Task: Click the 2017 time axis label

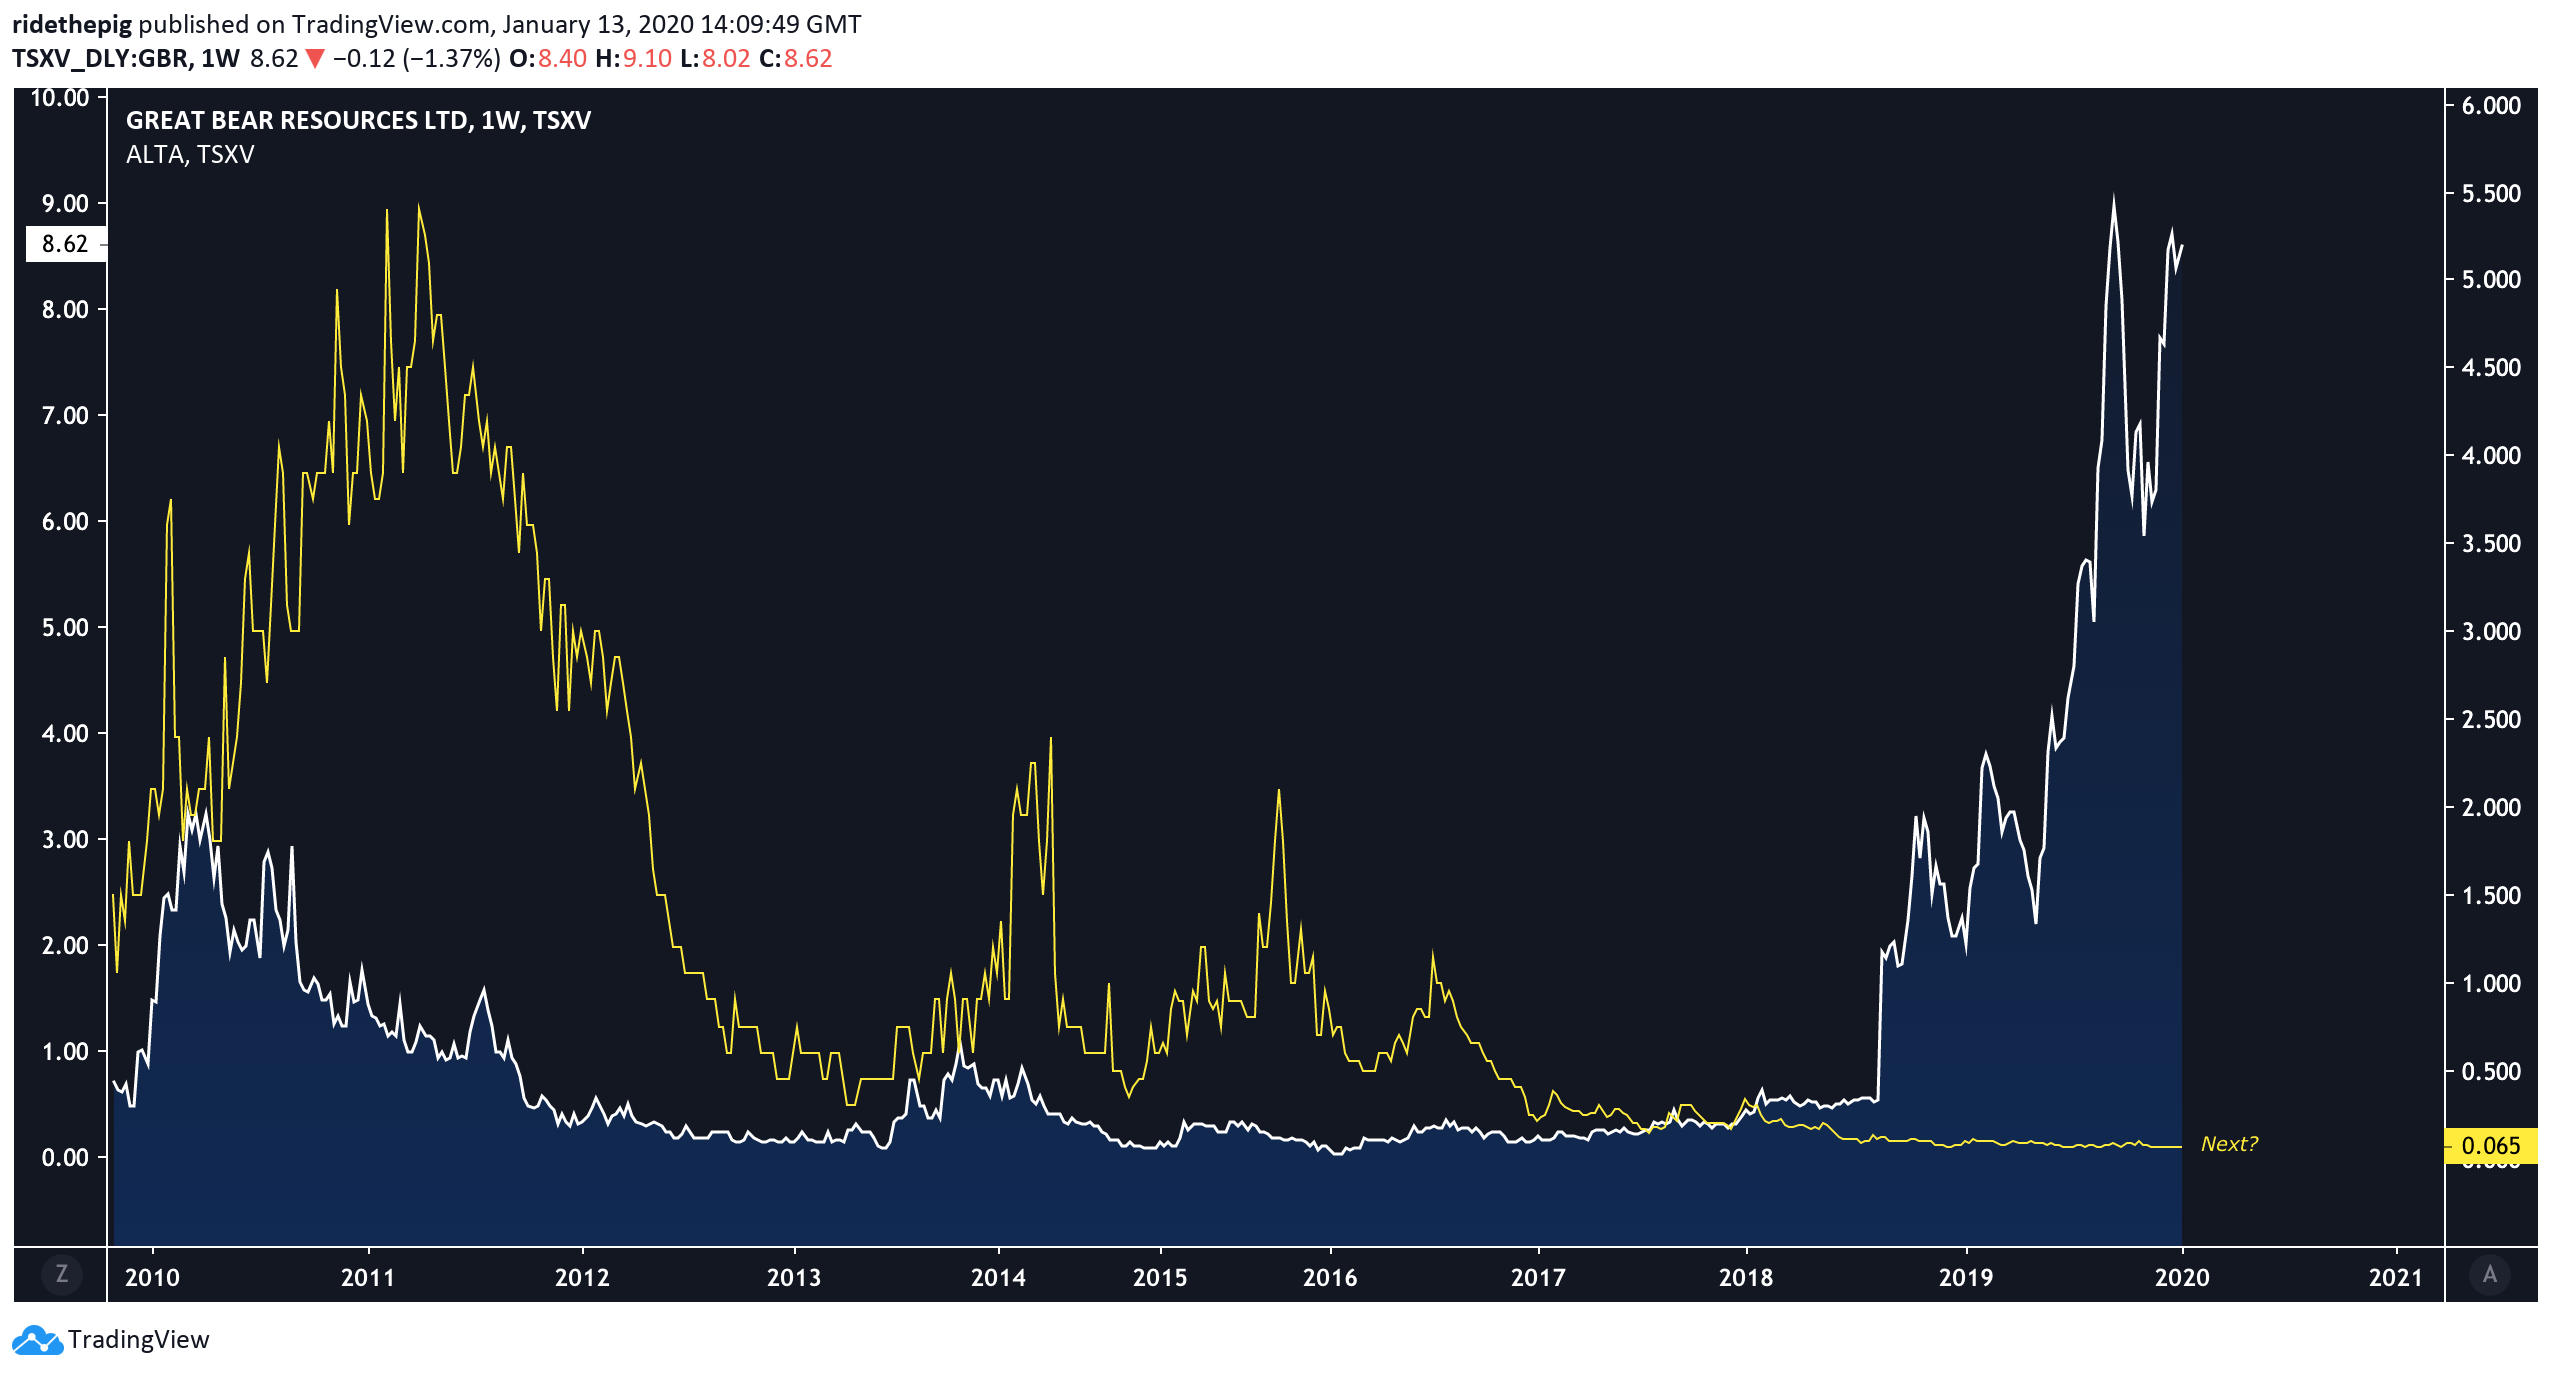Action: pos(1538,1277)
